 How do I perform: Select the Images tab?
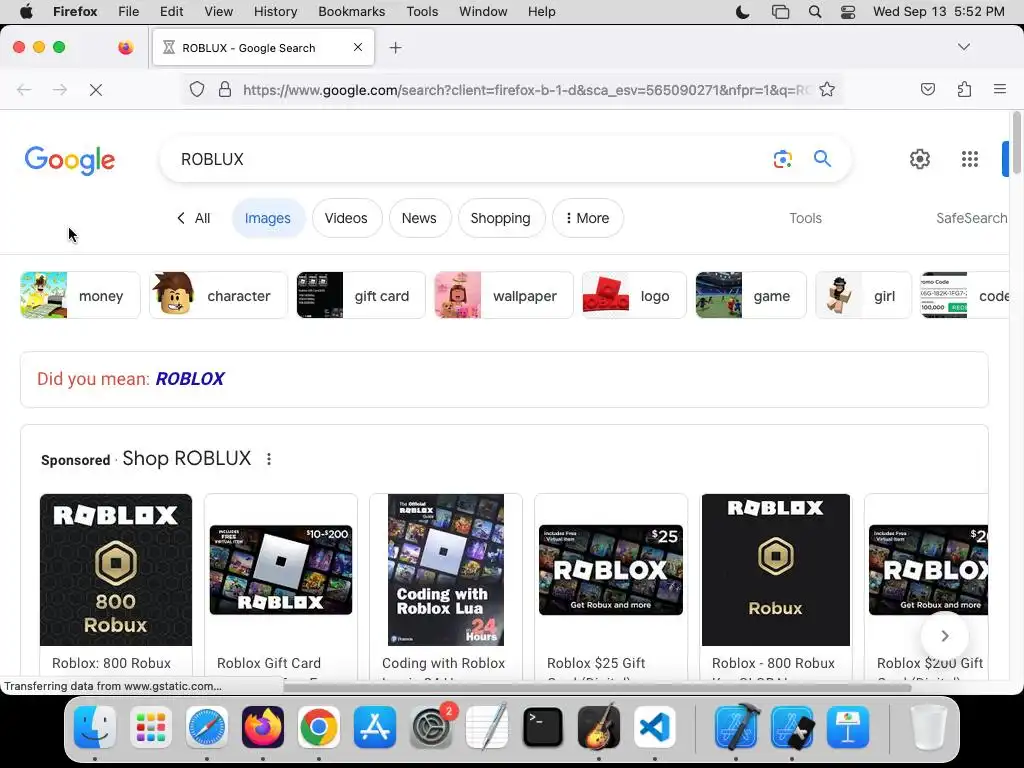[x=268, y=218]
